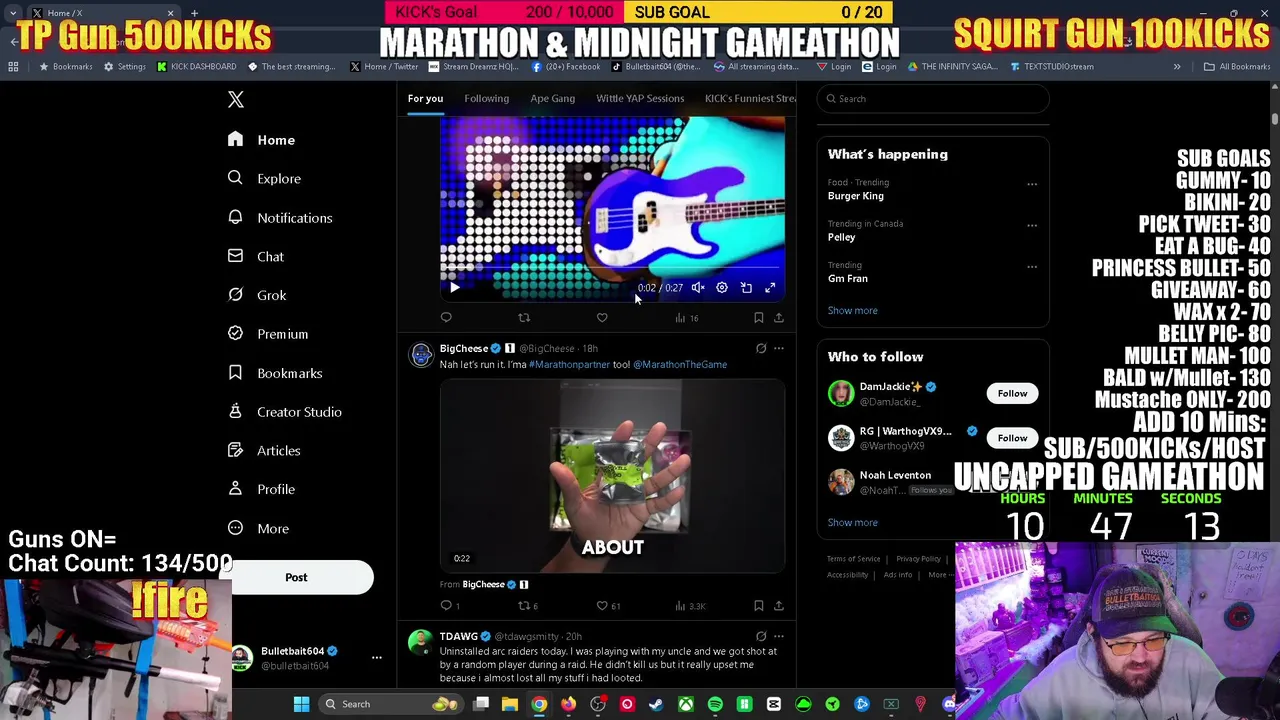The width and height of the screenshot is (1280, 720).
Task: Share the bass guitar video post
Action: pos(779,318)
